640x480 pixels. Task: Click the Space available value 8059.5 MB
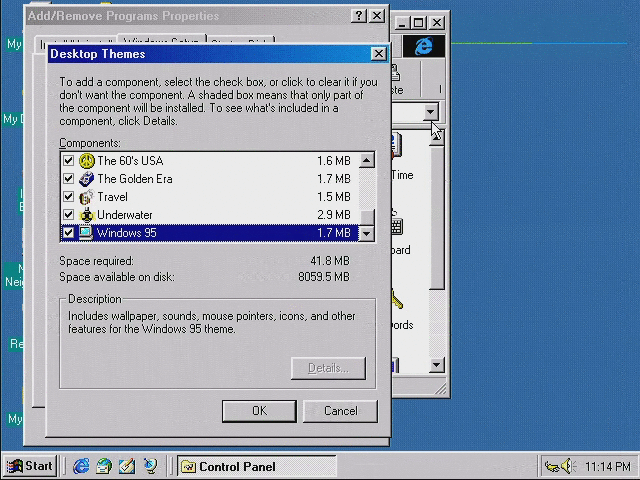(324, 277)
